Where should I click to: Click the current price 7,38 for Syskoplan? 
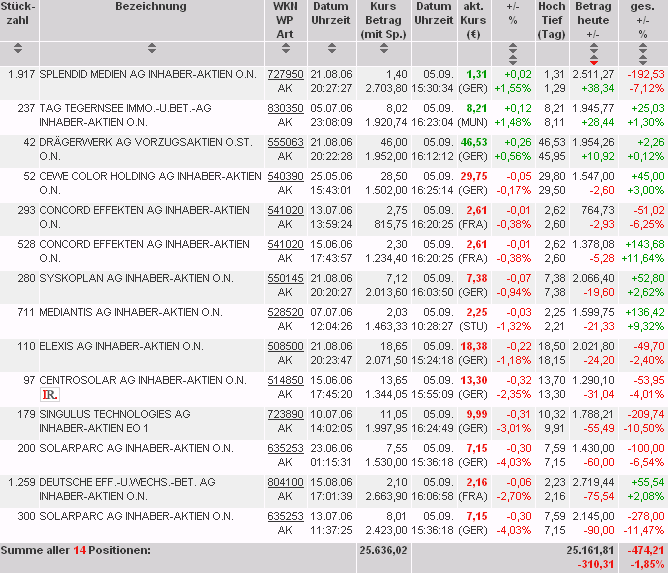tap(476, 278)
